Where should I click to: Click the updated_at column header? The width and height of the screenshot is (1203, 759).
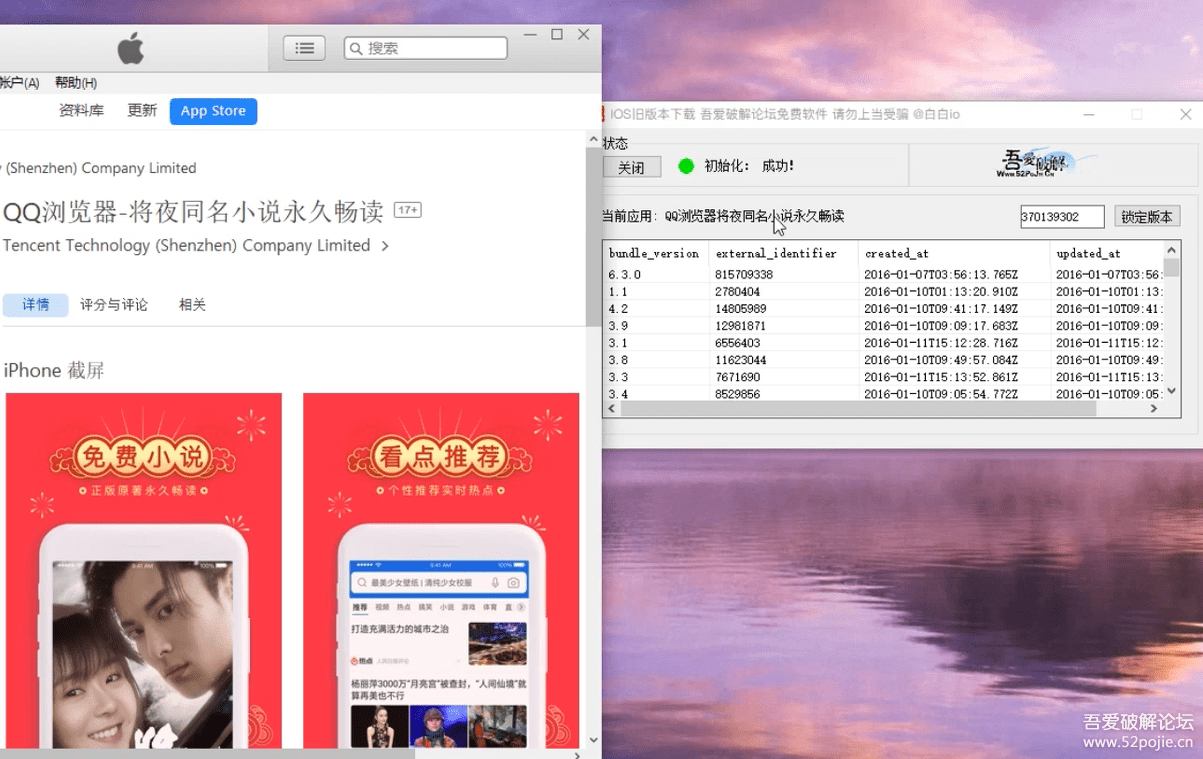tap(1107, 254)
